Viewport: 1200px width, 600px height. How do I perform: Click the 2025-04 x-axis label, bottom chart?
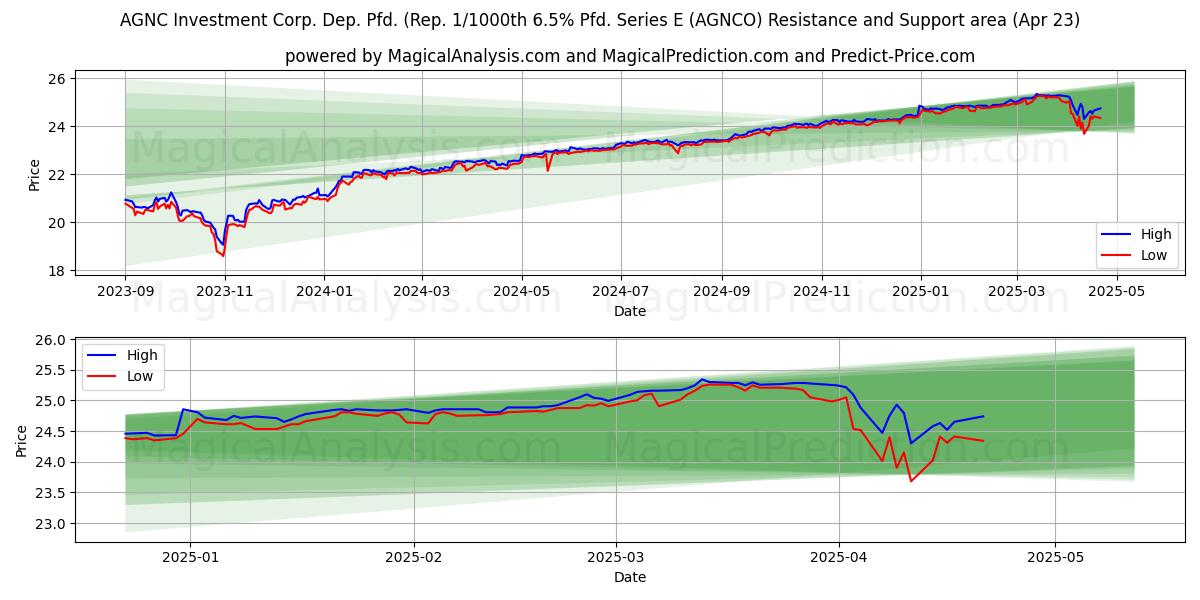[839, 557]
